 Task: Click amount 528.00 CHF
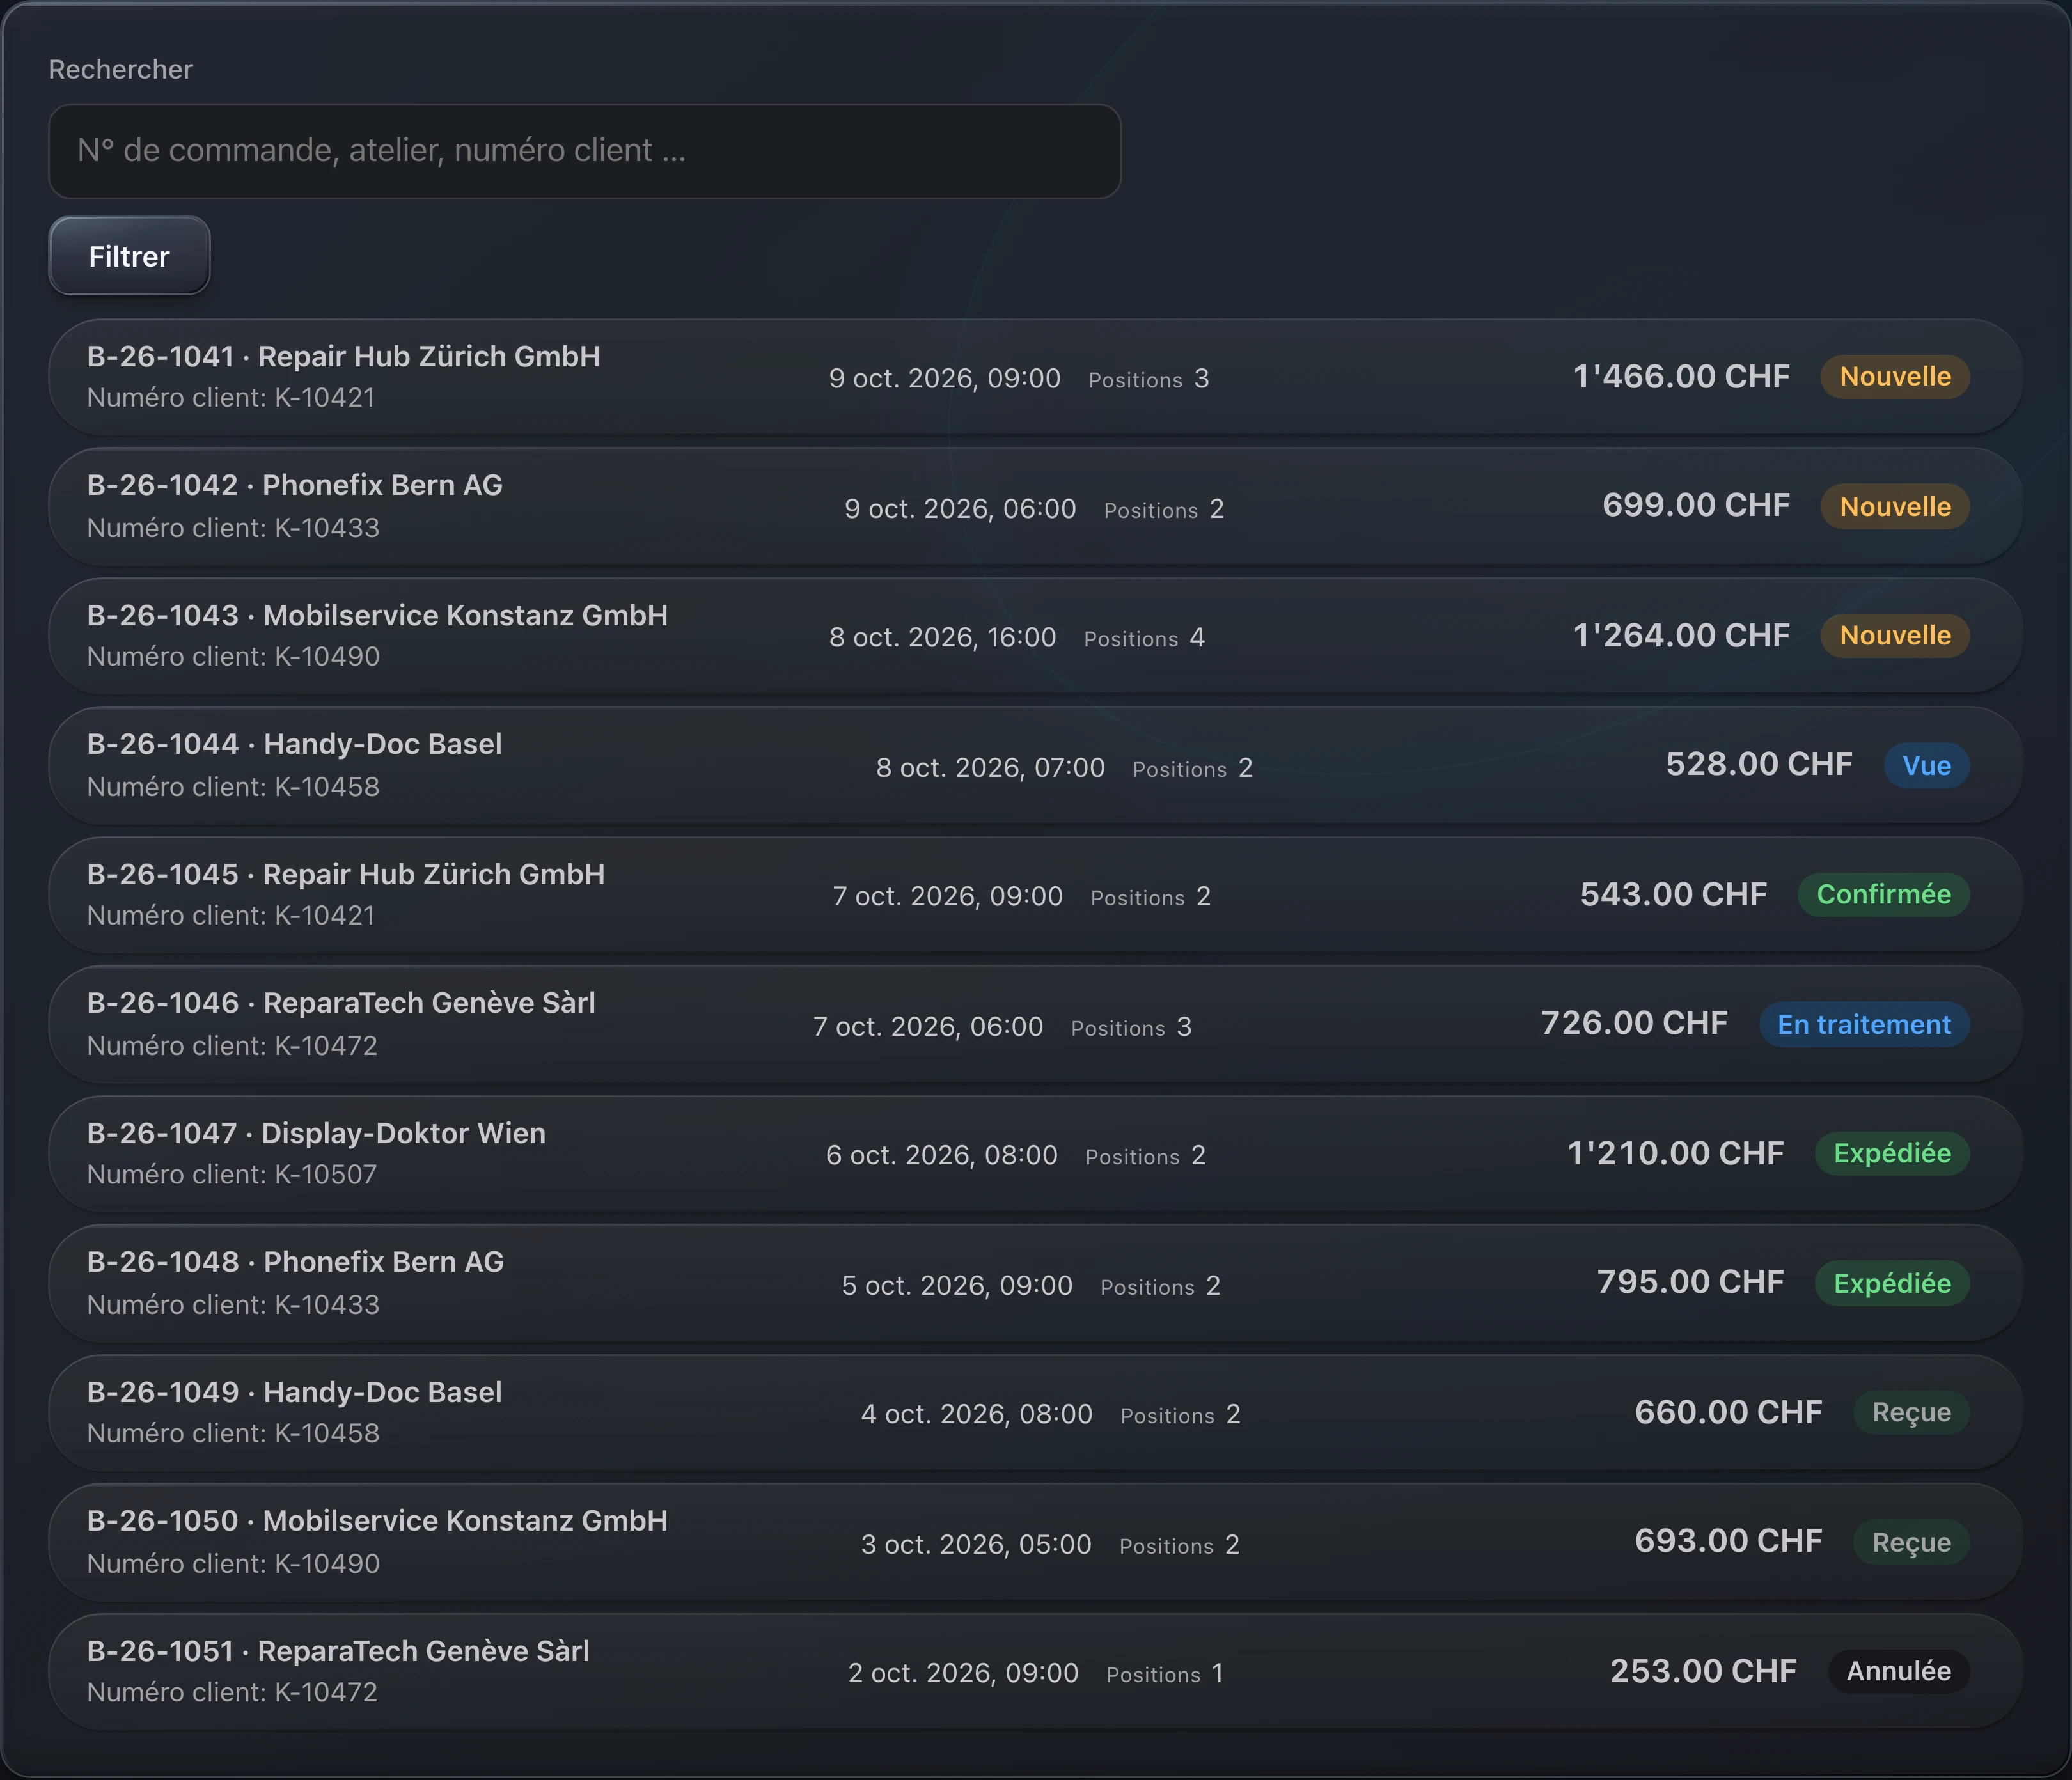click(x=1759, y=765)
